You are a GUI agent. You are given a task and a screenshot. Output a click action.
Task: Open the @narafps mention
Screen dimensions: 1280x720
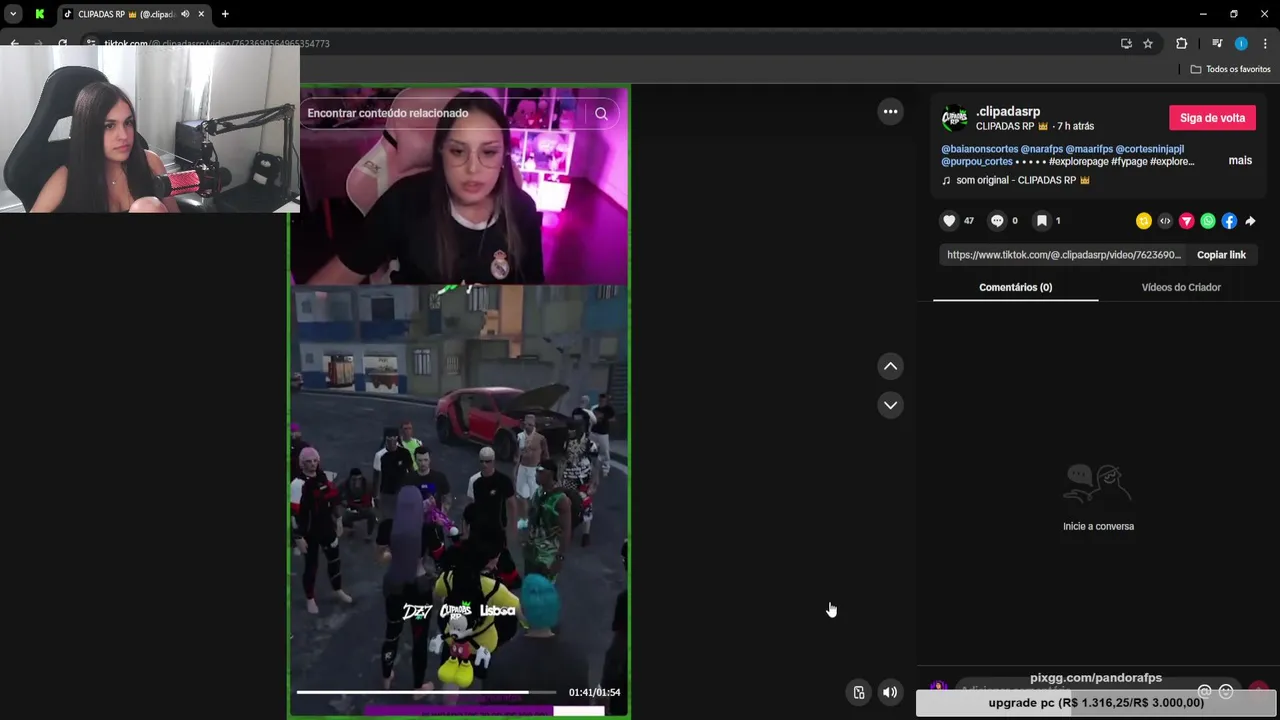coord(1041,149)
